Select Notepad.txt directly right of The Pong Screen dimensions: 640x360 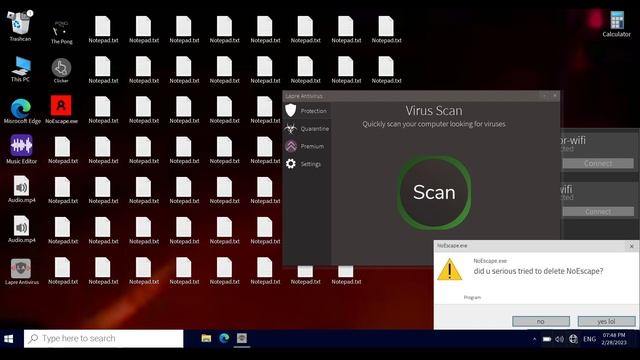[x=103, y=29]
